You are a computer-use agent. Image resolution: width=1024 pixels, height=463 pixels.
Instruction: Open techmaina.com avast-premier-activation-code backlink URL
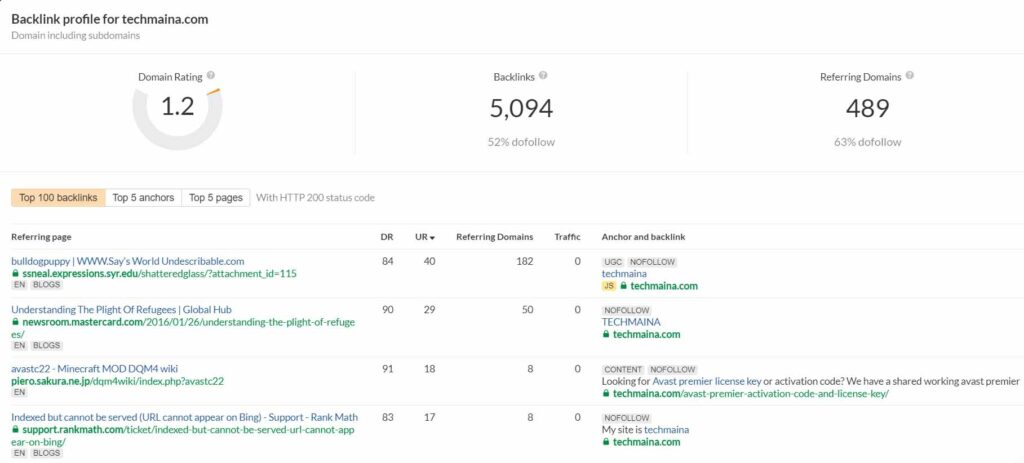pyautogui.click(x=751, y=394)
